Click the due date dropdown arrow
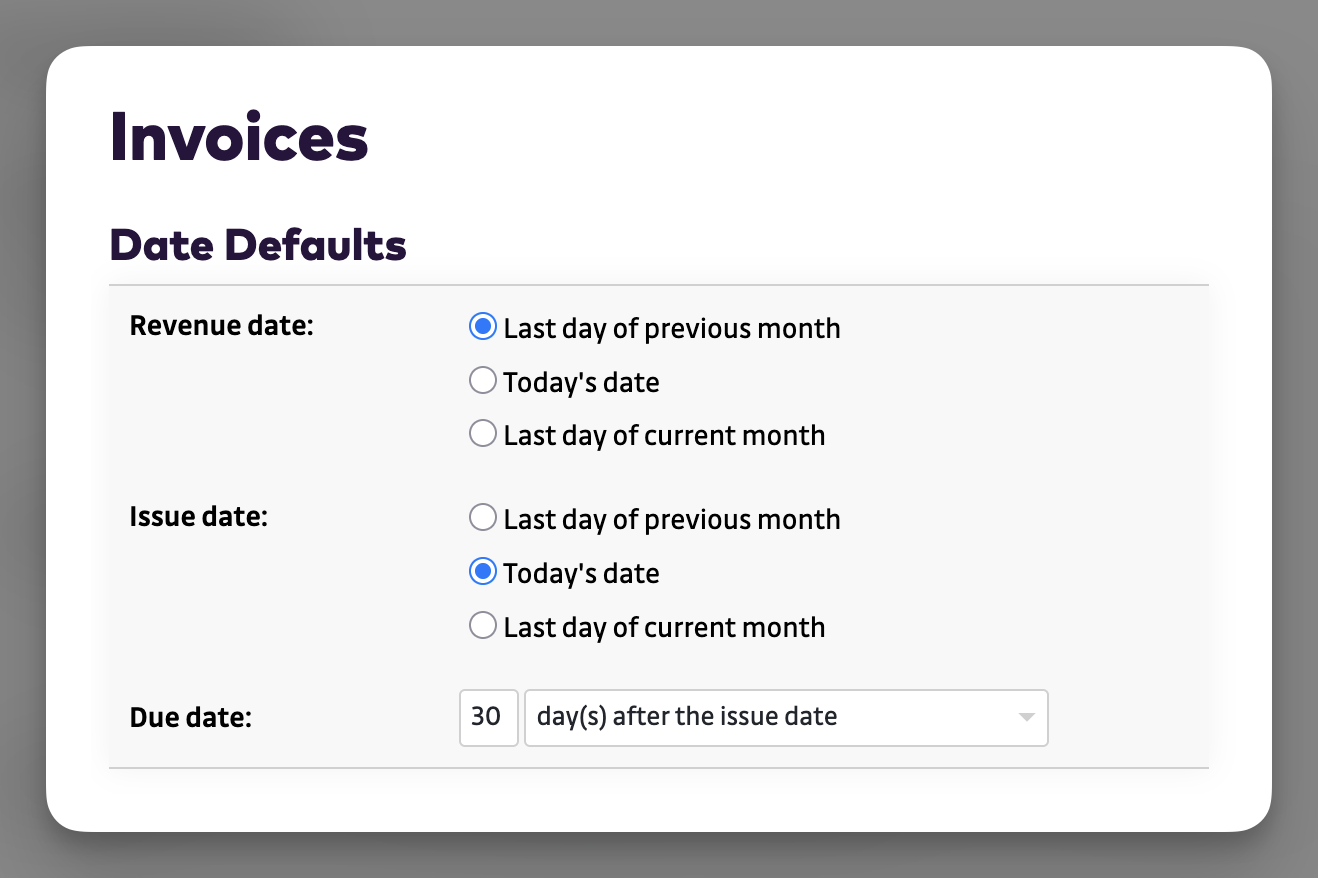The height and width of the screenshot is (878, 1318). (1025, 717)
